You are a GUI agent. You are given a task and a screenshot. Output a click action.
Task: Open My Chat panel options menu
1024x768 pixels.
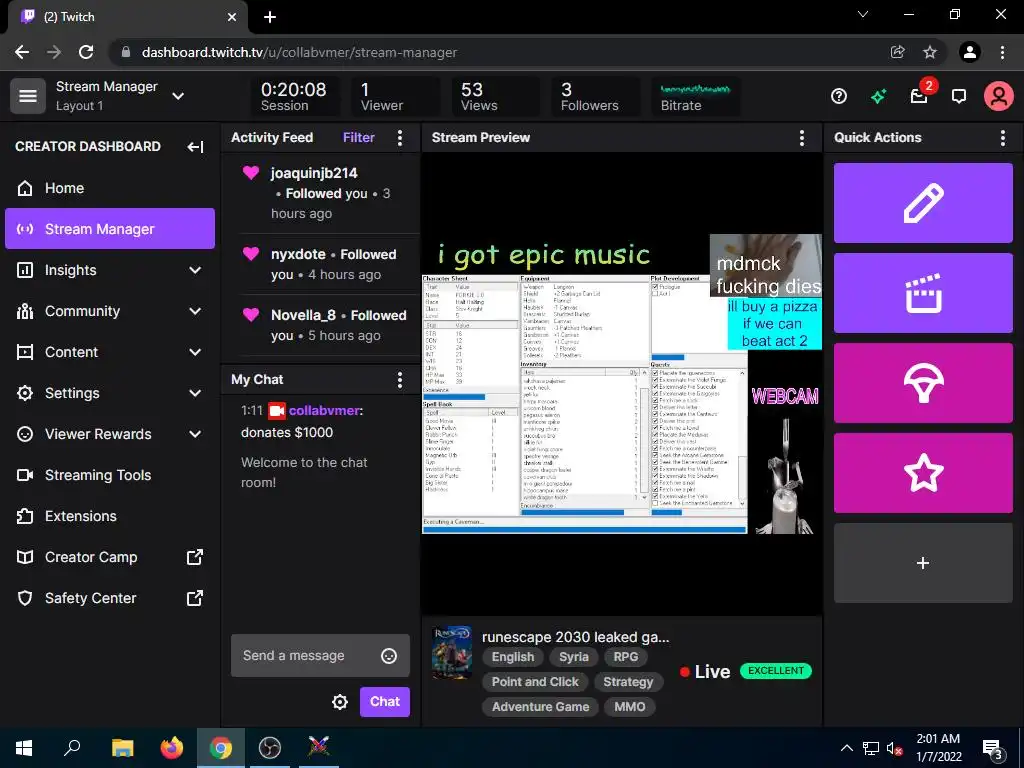pyautogui.click(x=400, y=380)
